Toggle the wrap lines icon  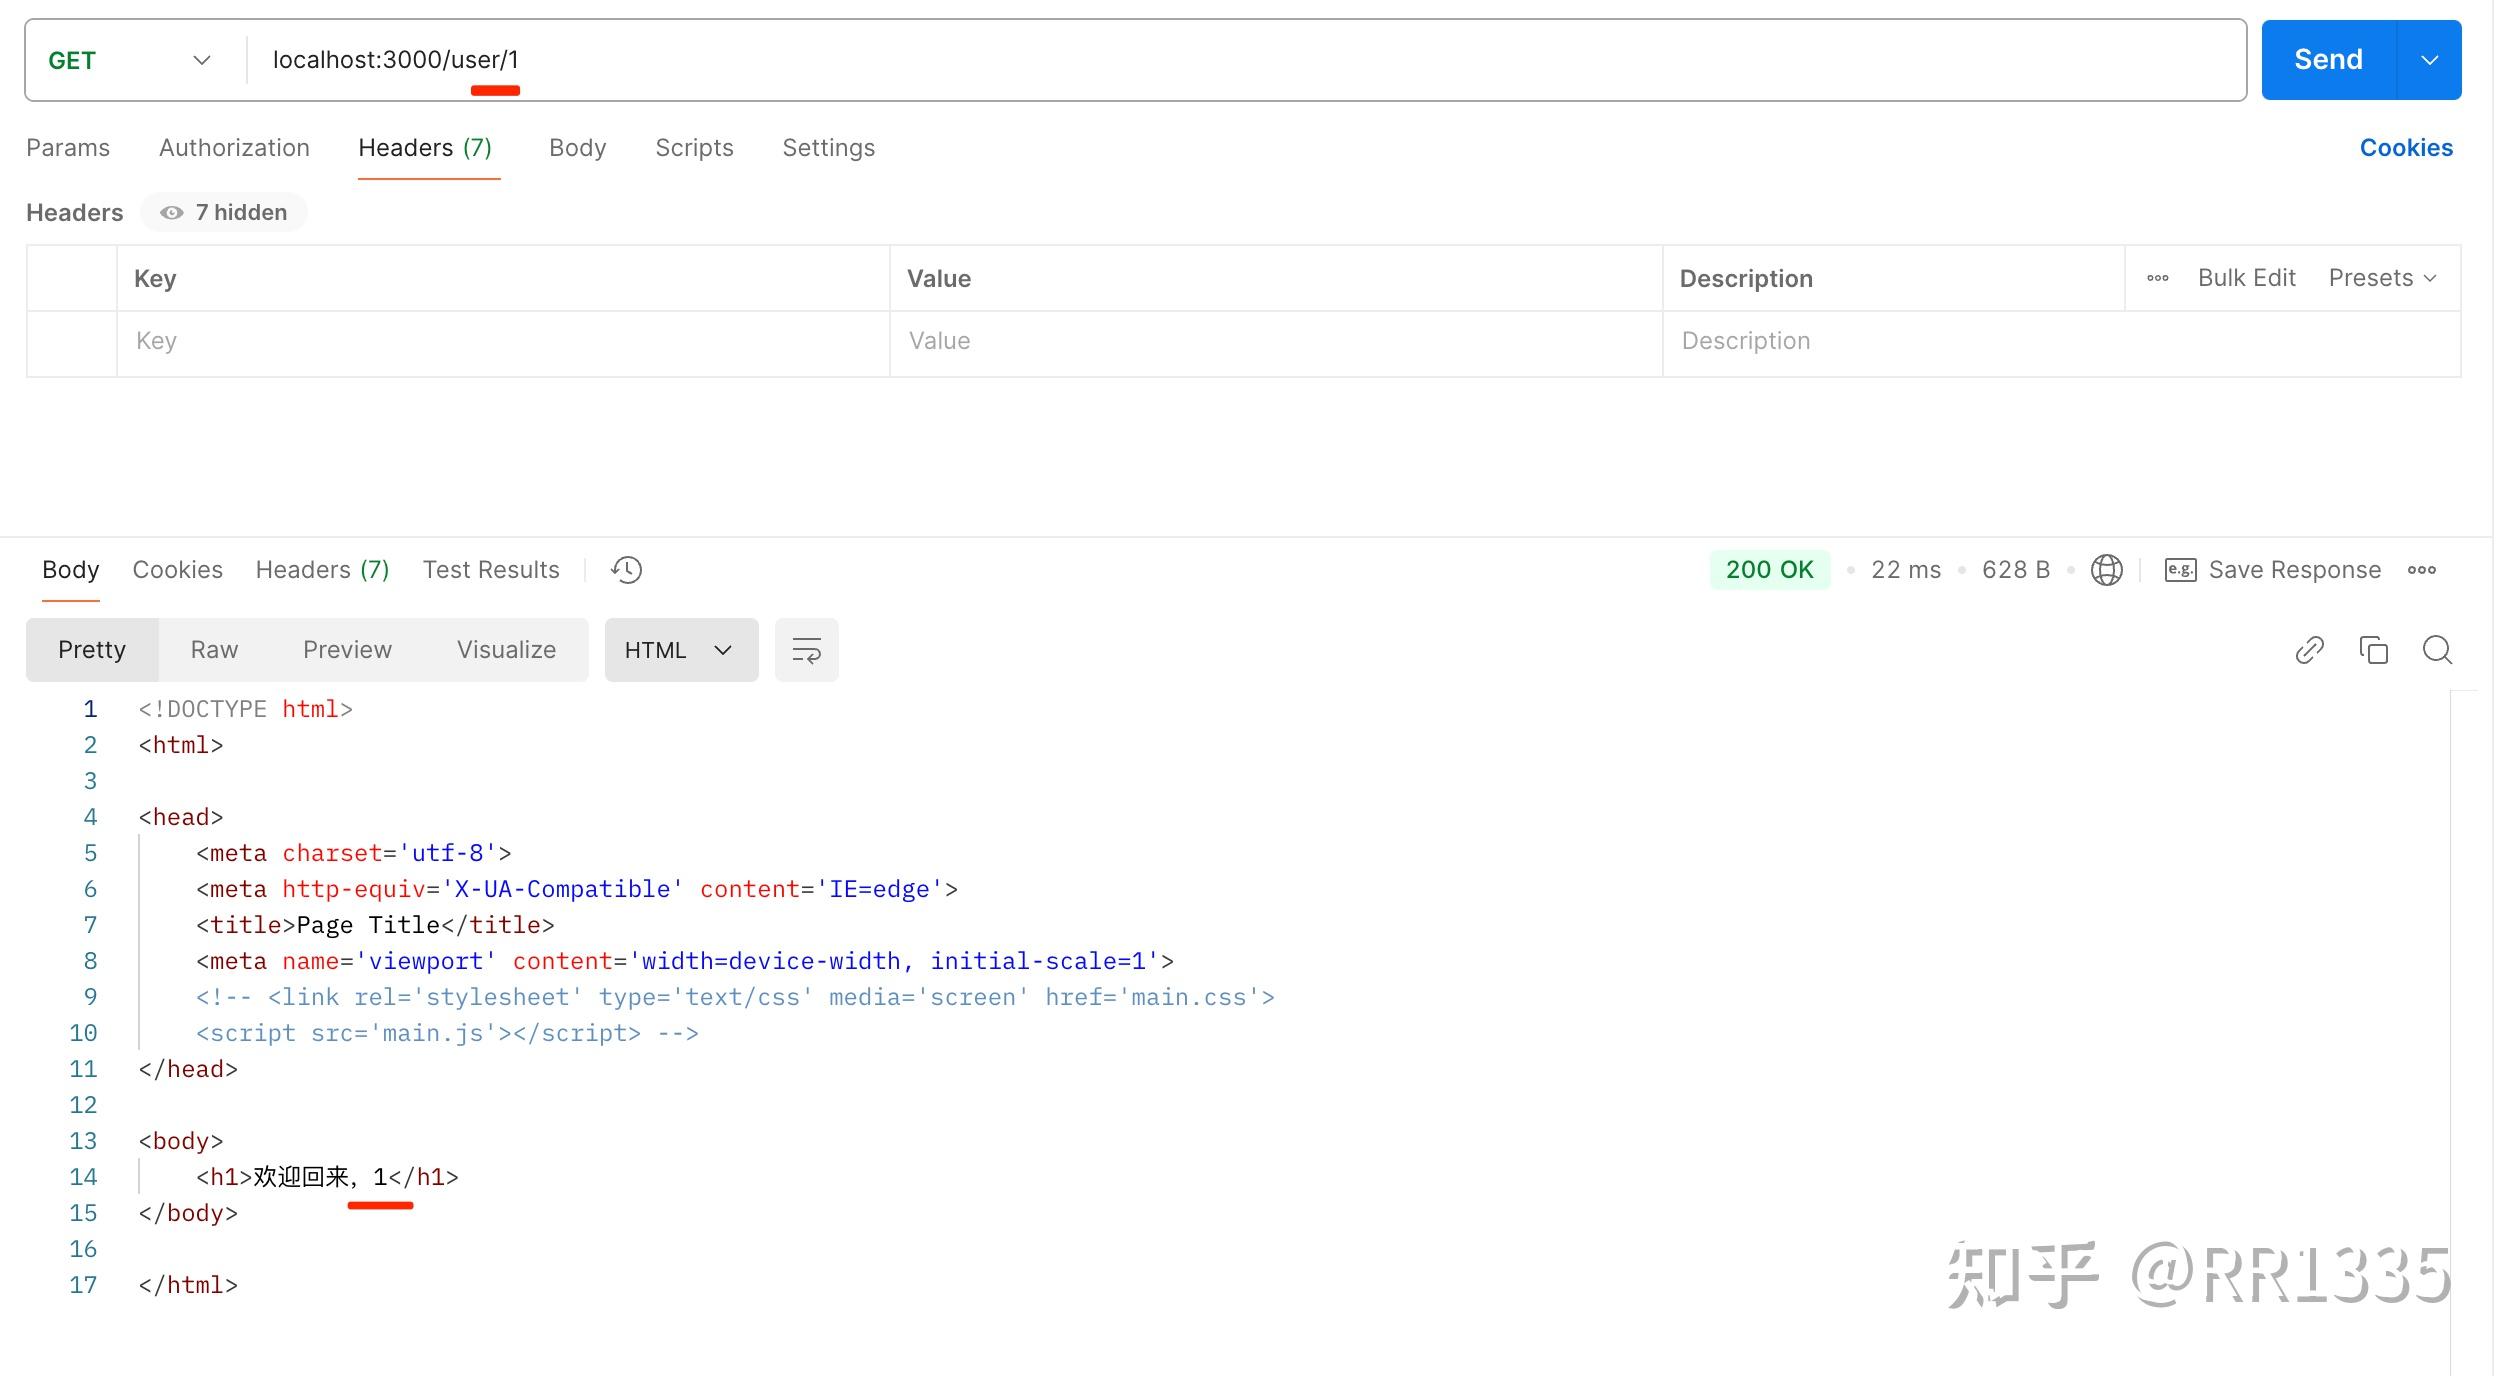[806, 650]
